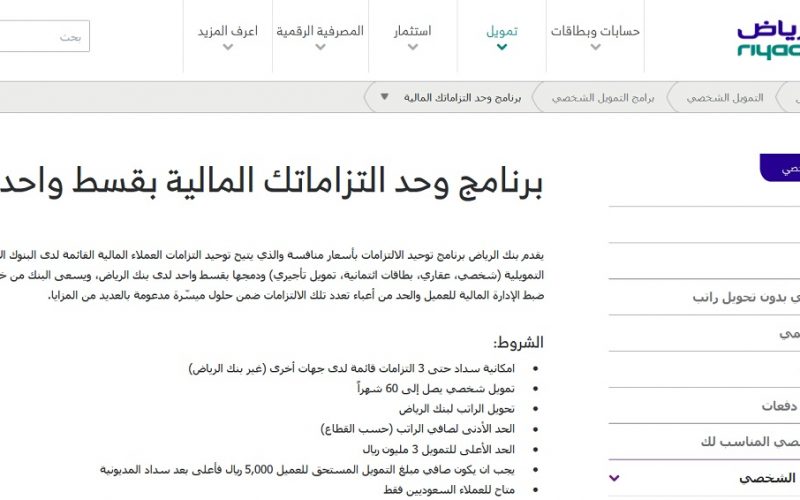
Task: Go to برامج التمويل الشخصي breadcrumb
Action: point(603,97)
